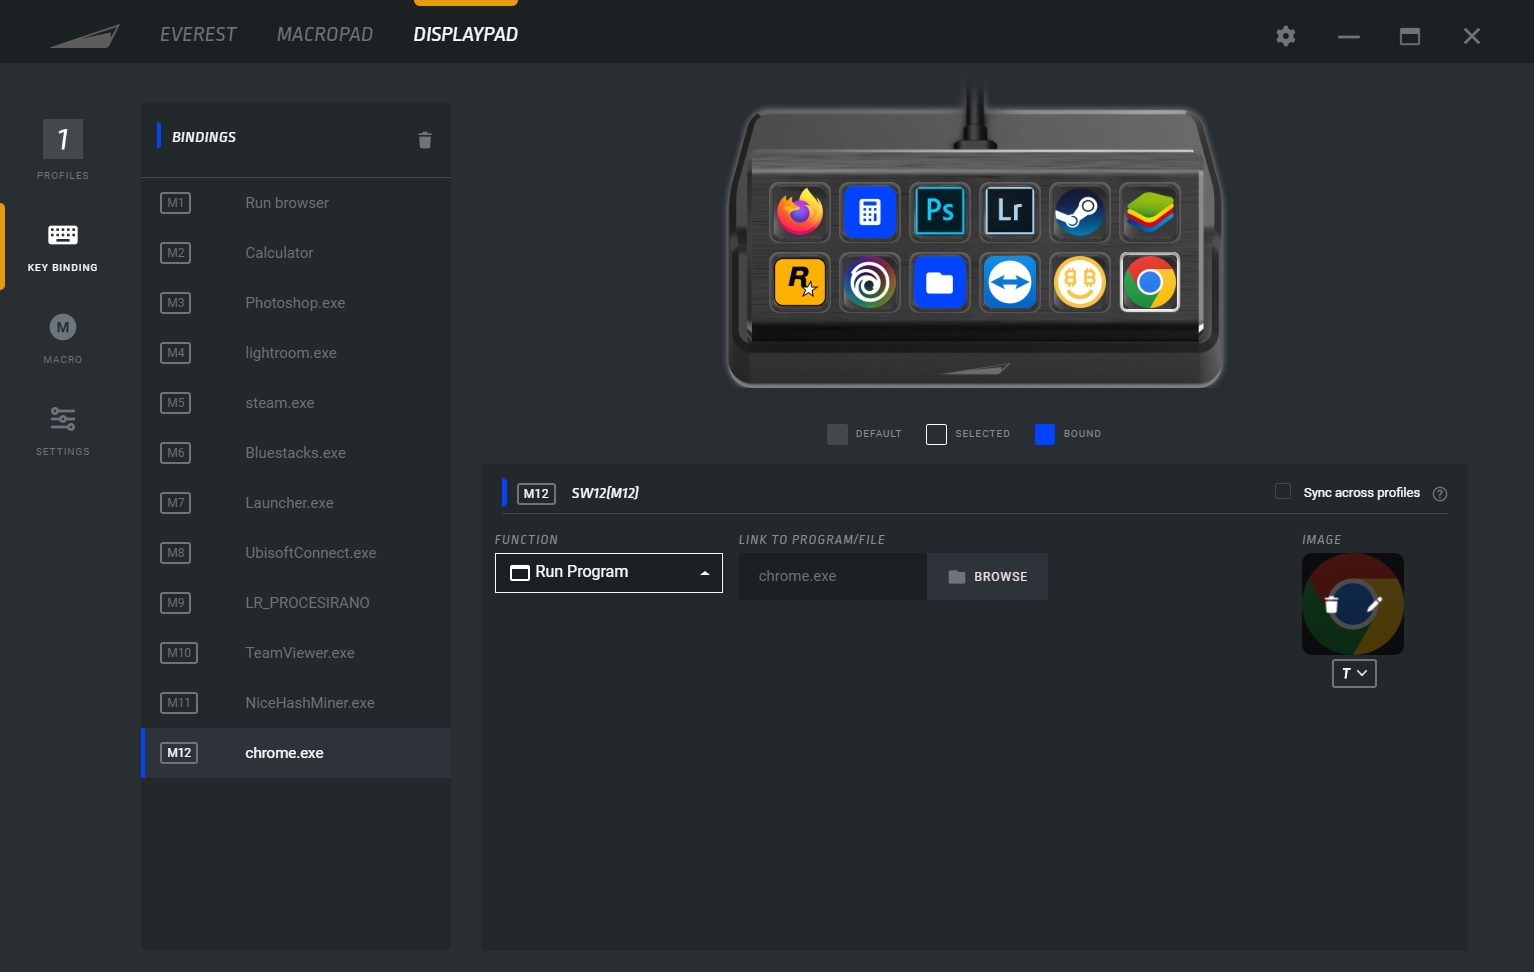Select the M2 Calculator binding

click(296, 253)
